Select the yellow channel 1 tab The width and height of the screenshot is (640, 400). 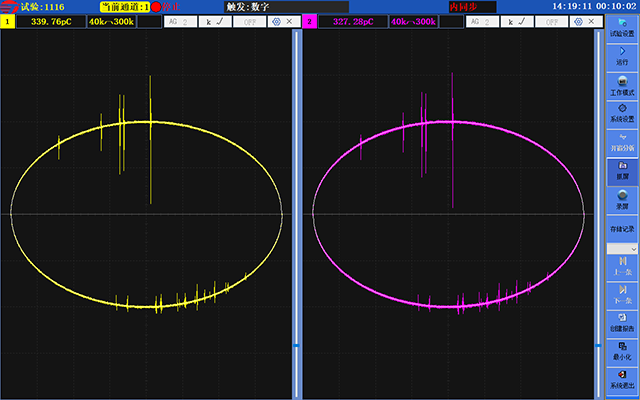[x=7, y=21]
